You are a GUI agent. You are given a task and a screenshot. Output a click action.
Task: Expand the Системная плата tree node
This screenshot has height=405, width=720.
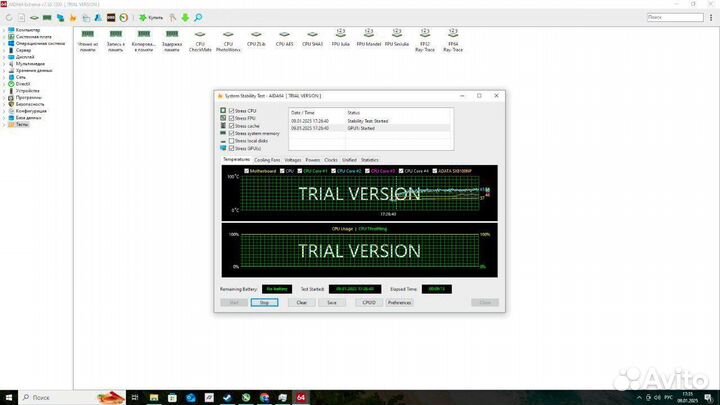3,37
